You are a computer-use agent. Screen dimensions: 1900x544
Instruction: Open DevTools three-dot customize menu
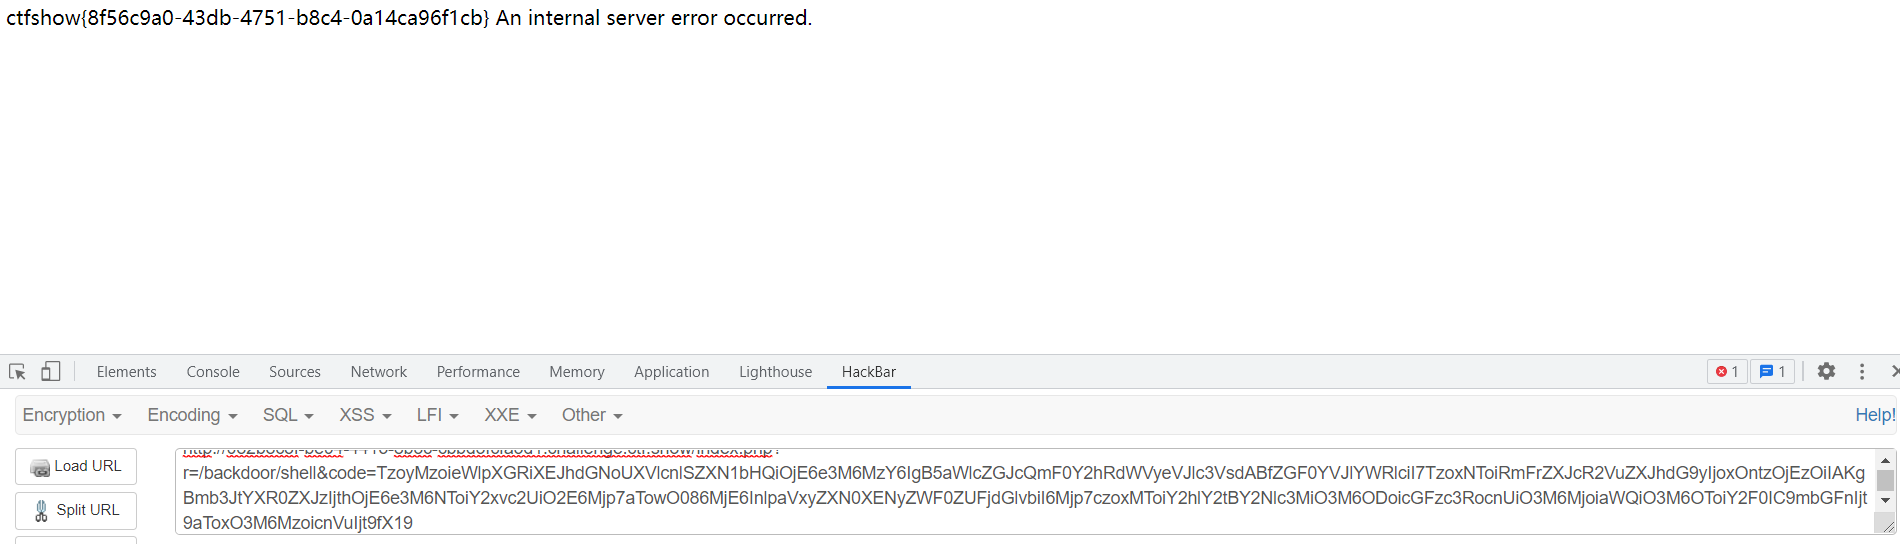pos(1862,371)
